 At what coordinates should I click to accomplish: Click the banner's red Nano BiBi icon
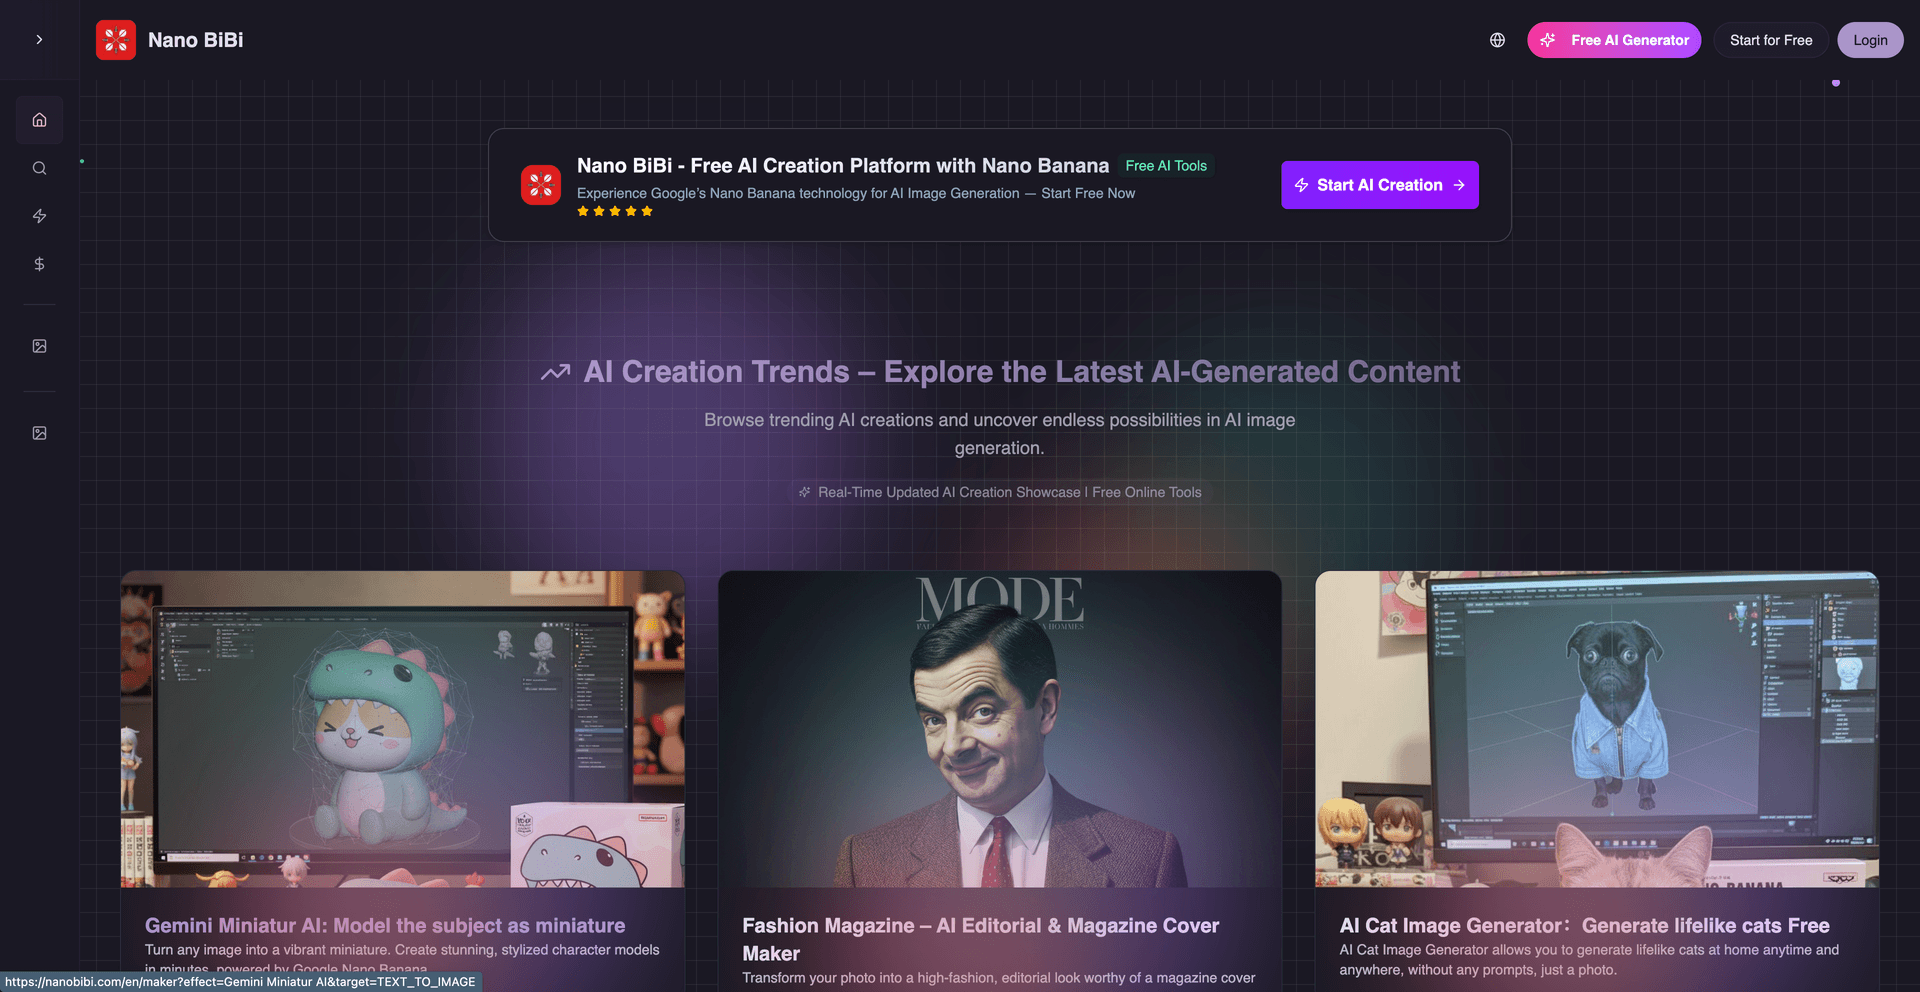point(541,185)
